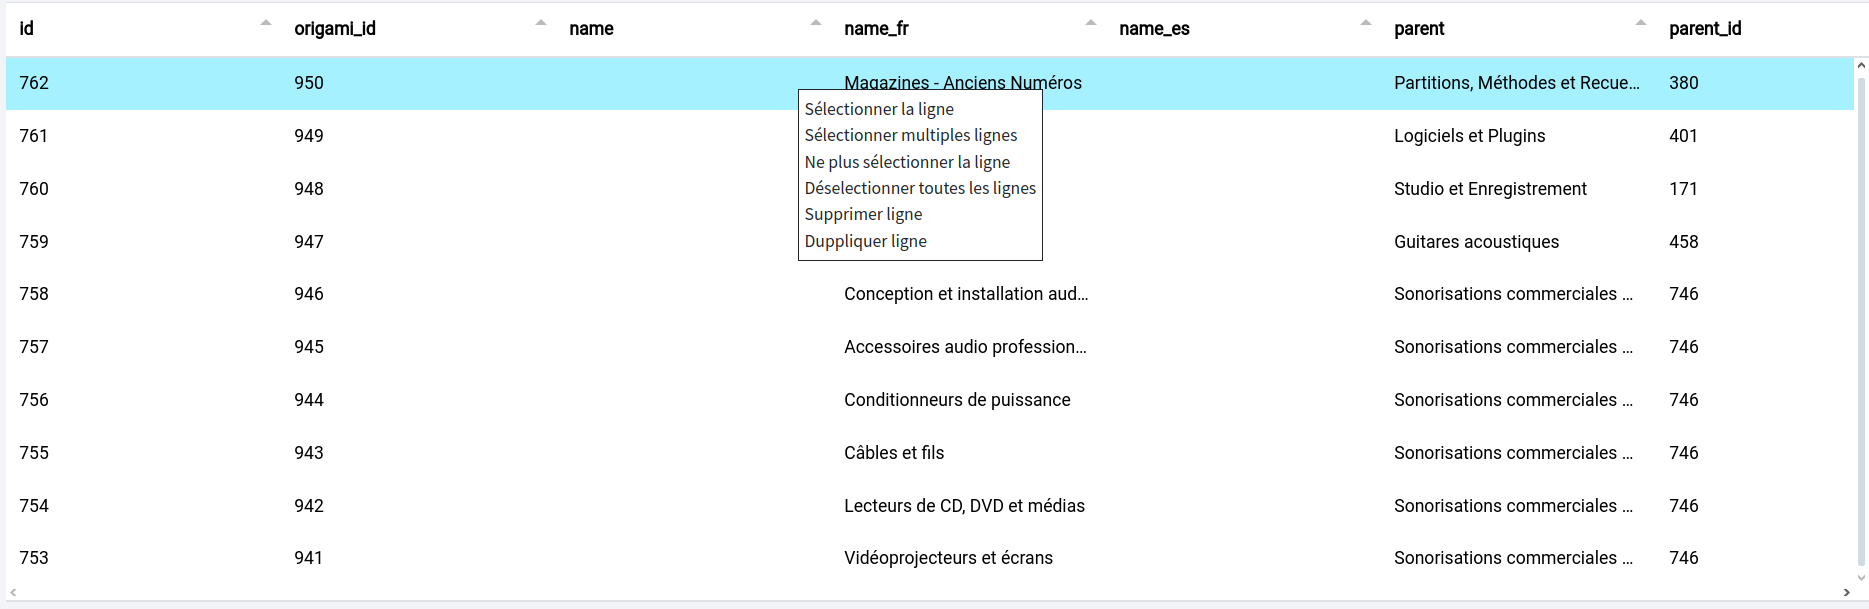Image resolution: width=1869 pixels, height=609 pixels.
Task: Click the name column sort arrow
Action: tap(816, 23)
